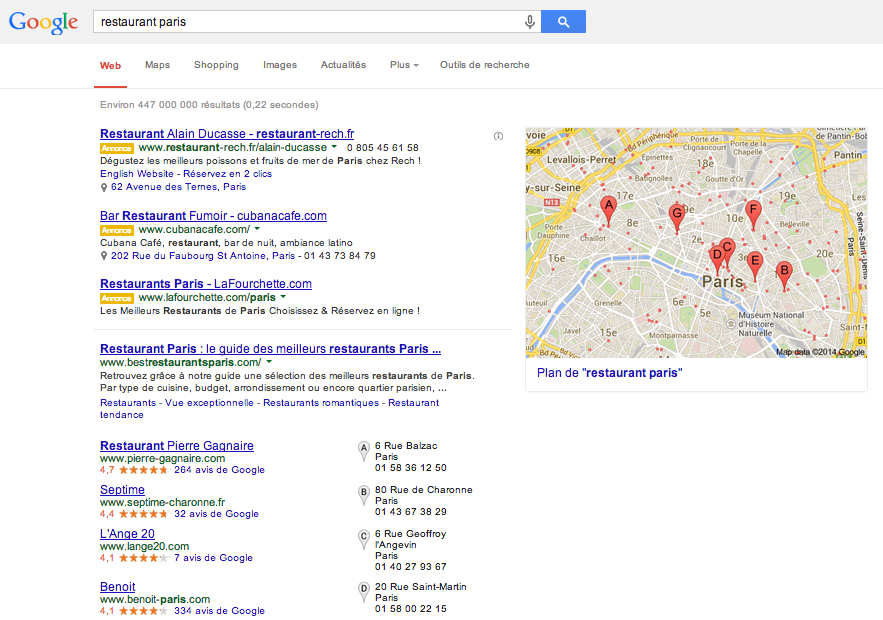Viewport: 883px width, 620px height.
Task: Open the Benoit result link
Action: tap(118, 587)
